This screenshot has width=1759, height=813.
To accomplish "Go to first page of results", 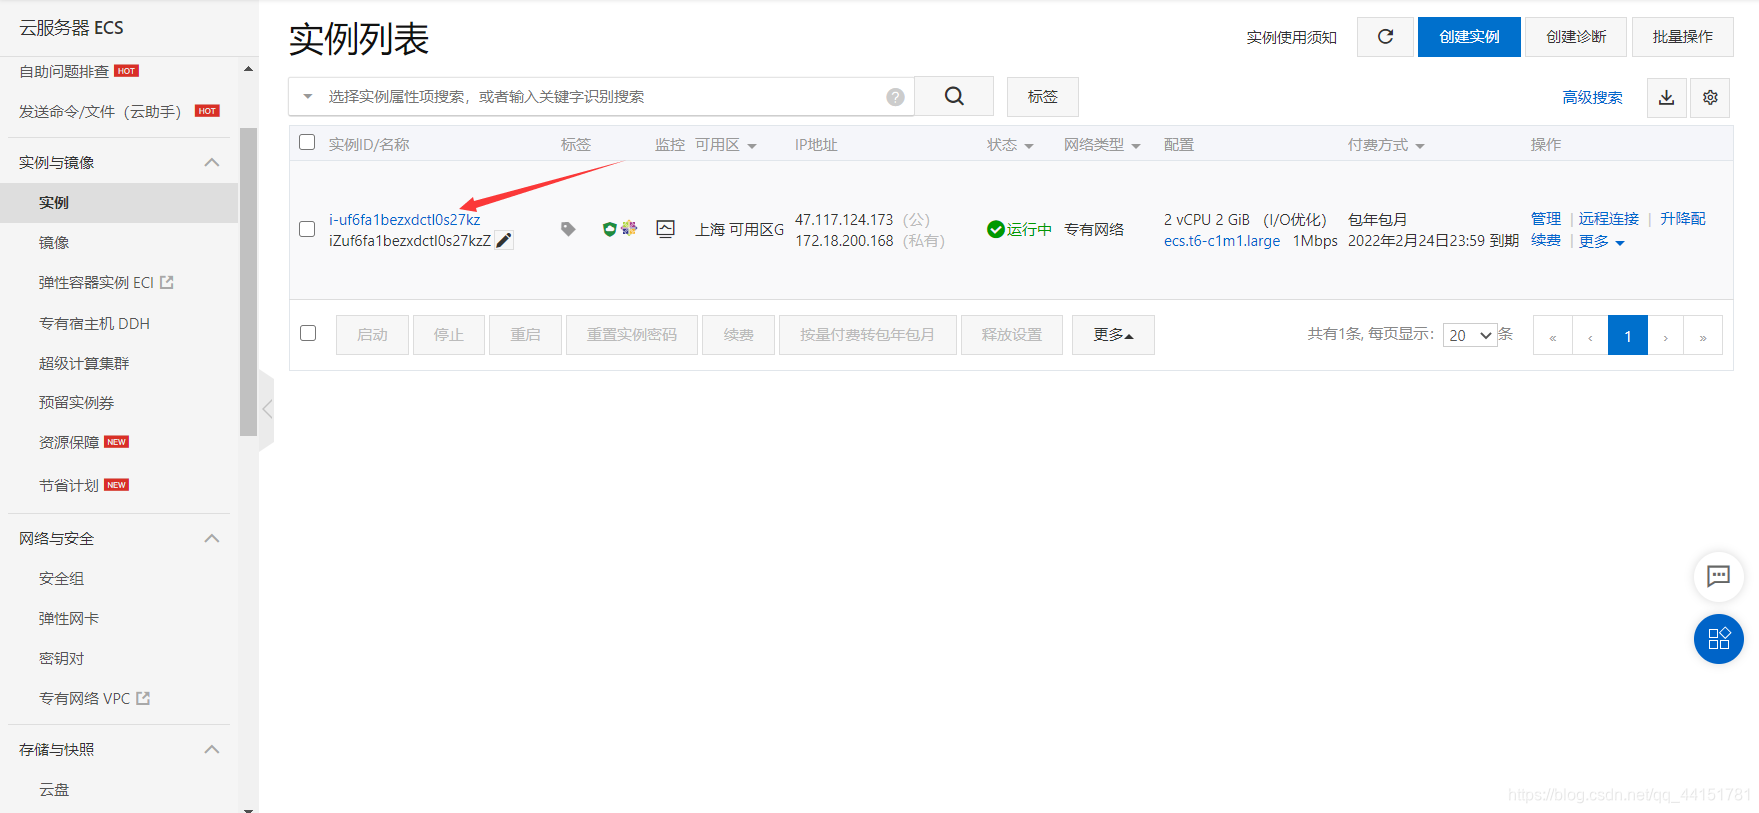I will 1552,336.
